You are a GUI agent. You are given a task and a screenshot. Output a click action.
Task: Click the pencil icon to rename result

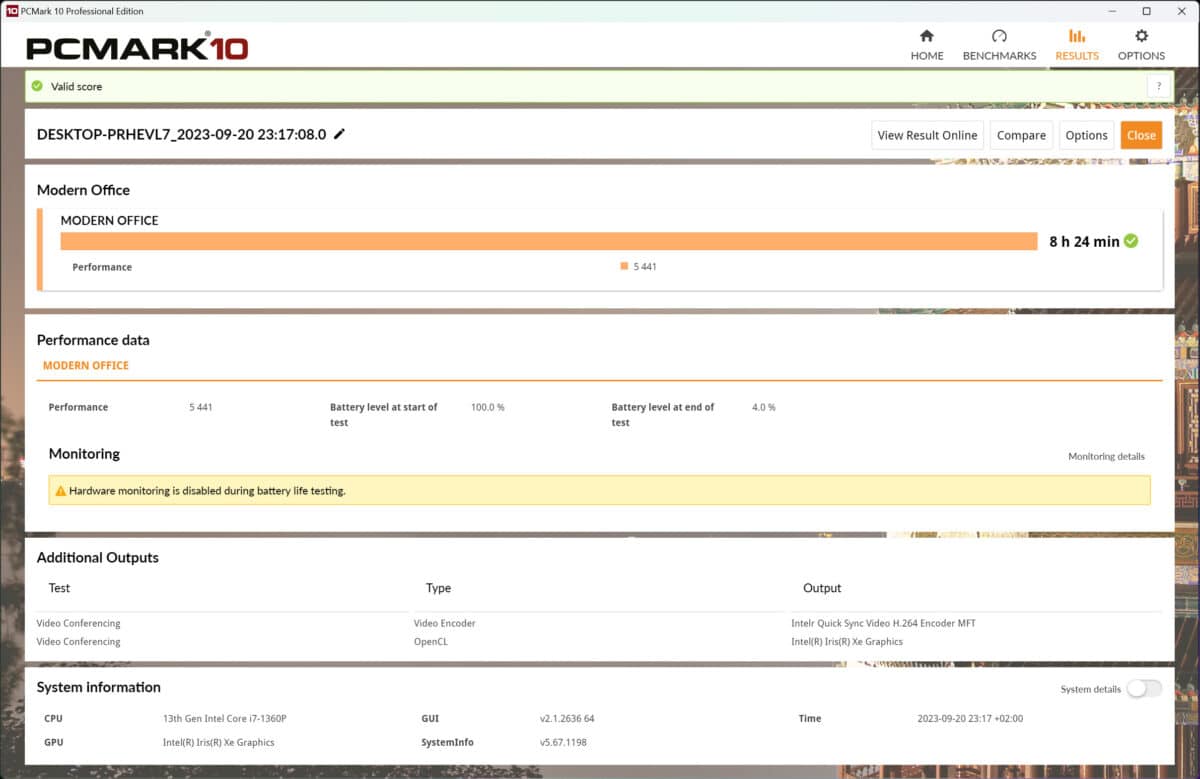340,134
